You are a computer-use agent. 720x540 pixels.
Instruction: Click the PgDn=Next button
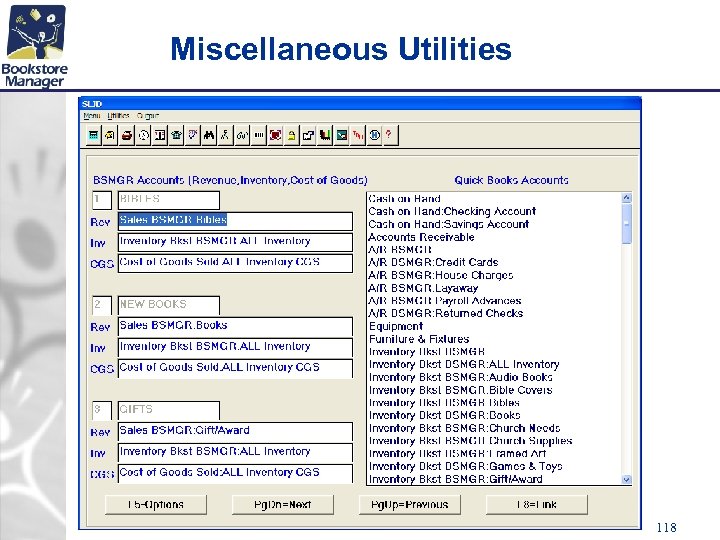[282, 505]
